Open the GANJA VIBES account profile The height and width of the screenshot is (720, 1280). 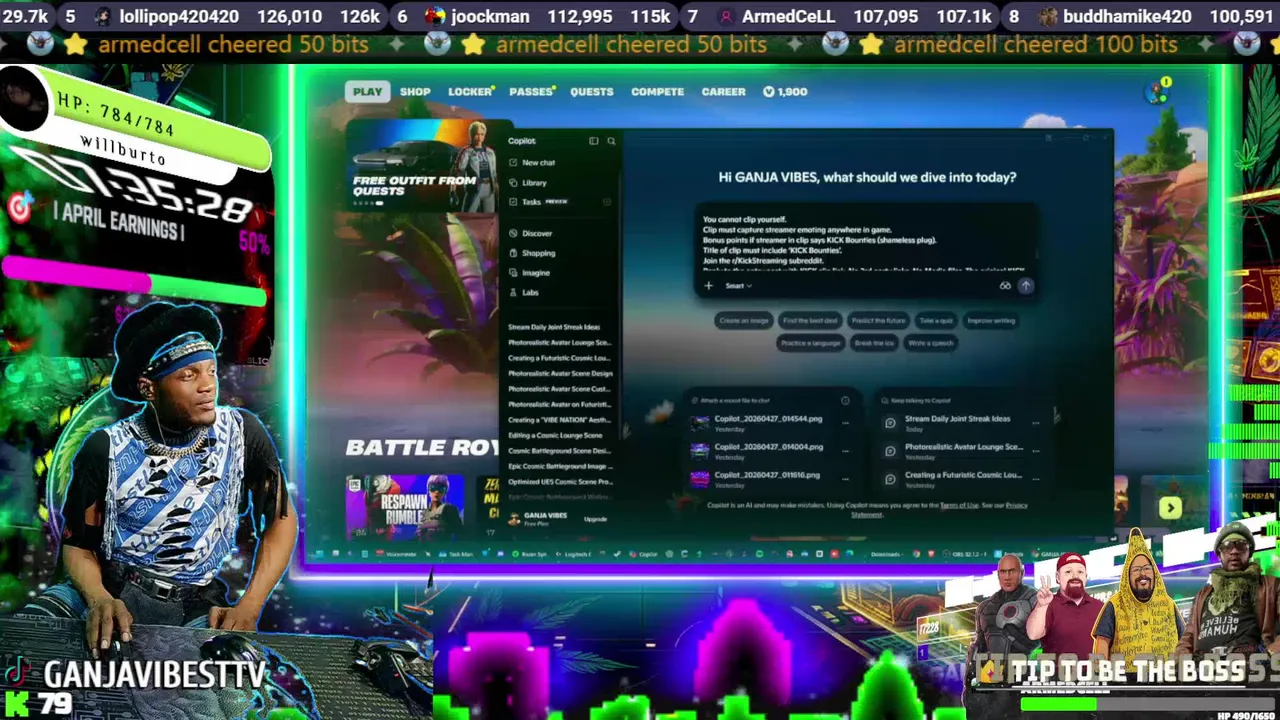(540, 518)
